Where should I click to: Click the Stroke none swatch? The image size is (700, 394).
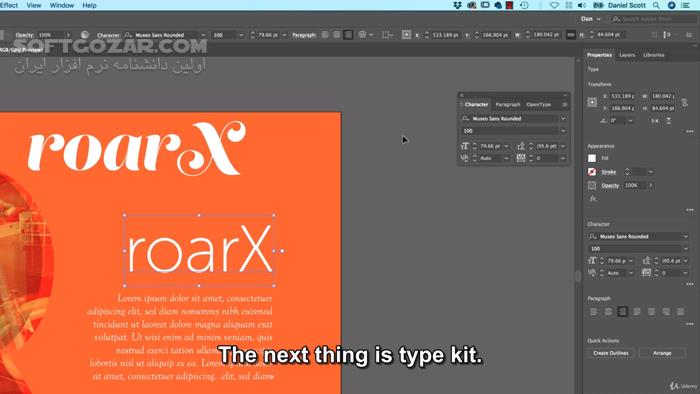point(592,172)
